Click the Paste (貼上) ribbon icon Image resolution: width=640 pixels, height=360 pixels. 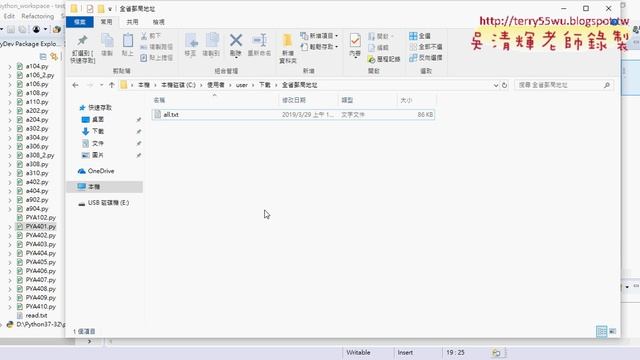tap(127, 45)
